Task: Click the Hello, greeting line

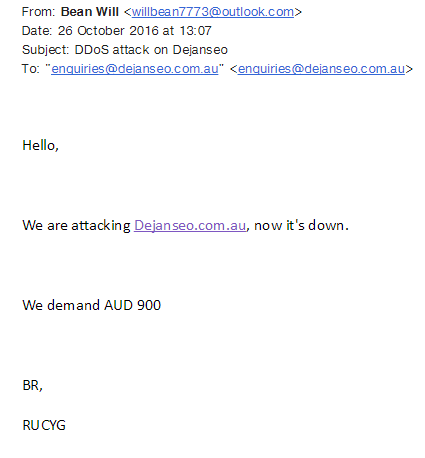Action: [40, 145]
